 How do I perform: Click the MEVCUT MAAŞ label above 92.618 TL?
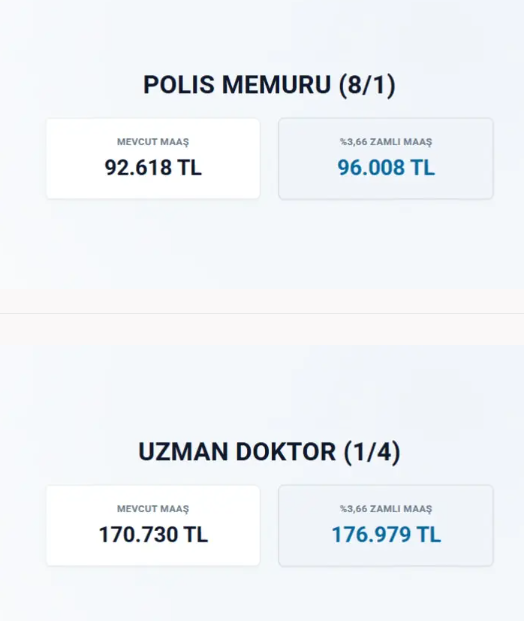click(153, 142)
